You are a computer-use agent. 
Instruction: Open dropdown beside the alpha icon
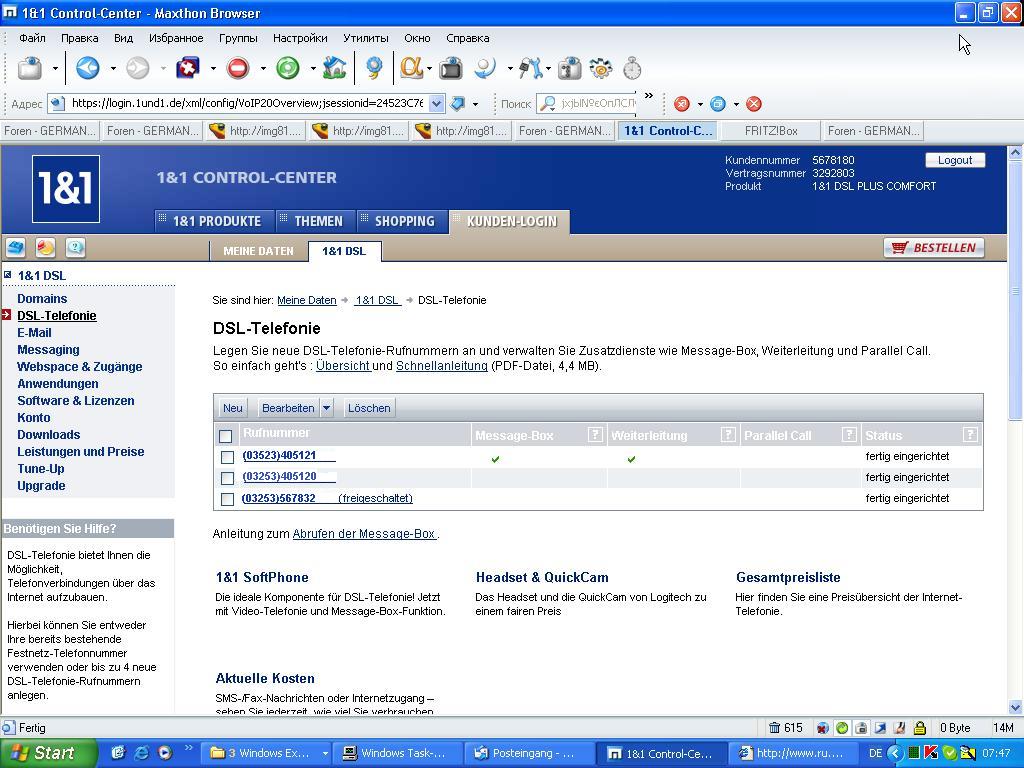point(429,68)
